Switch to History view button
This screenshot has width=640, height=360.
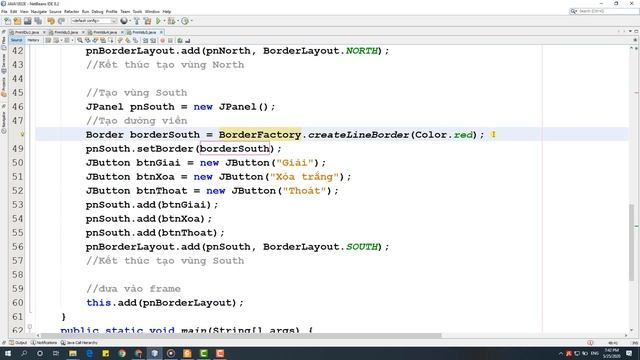[33, 40]
